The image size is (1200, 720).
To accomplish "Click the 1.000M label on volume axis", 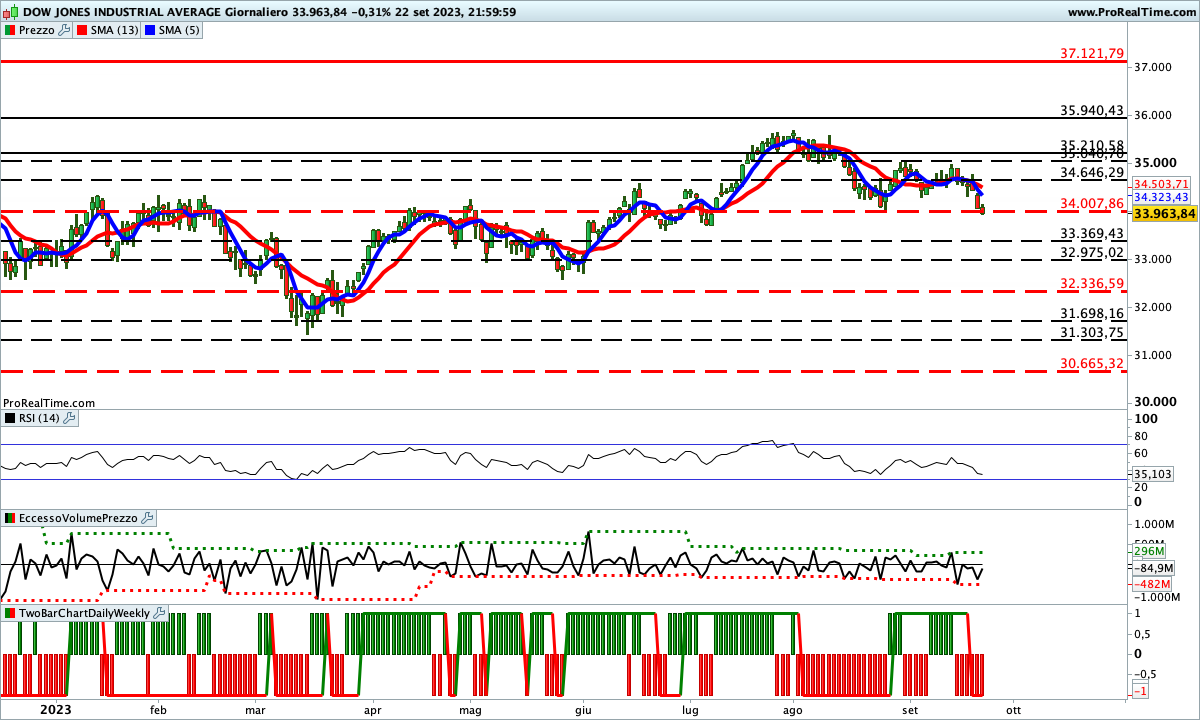I will 1153,524.
